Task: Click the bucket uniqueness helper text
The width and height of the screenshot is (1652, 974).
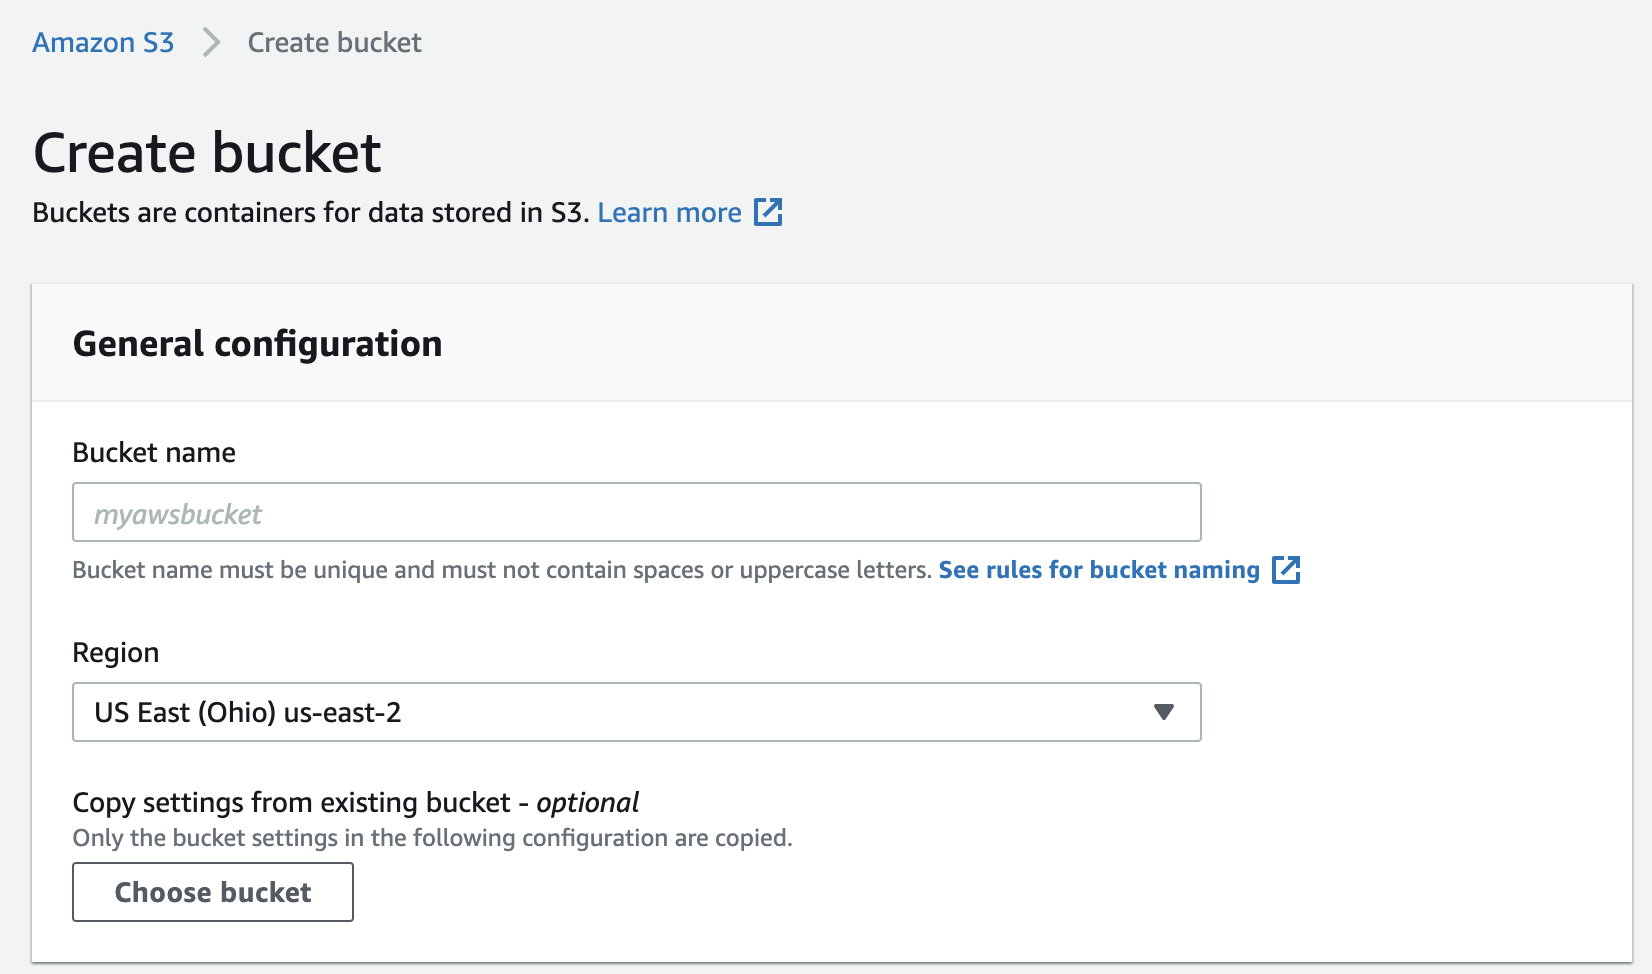Action: click(498, 569)
